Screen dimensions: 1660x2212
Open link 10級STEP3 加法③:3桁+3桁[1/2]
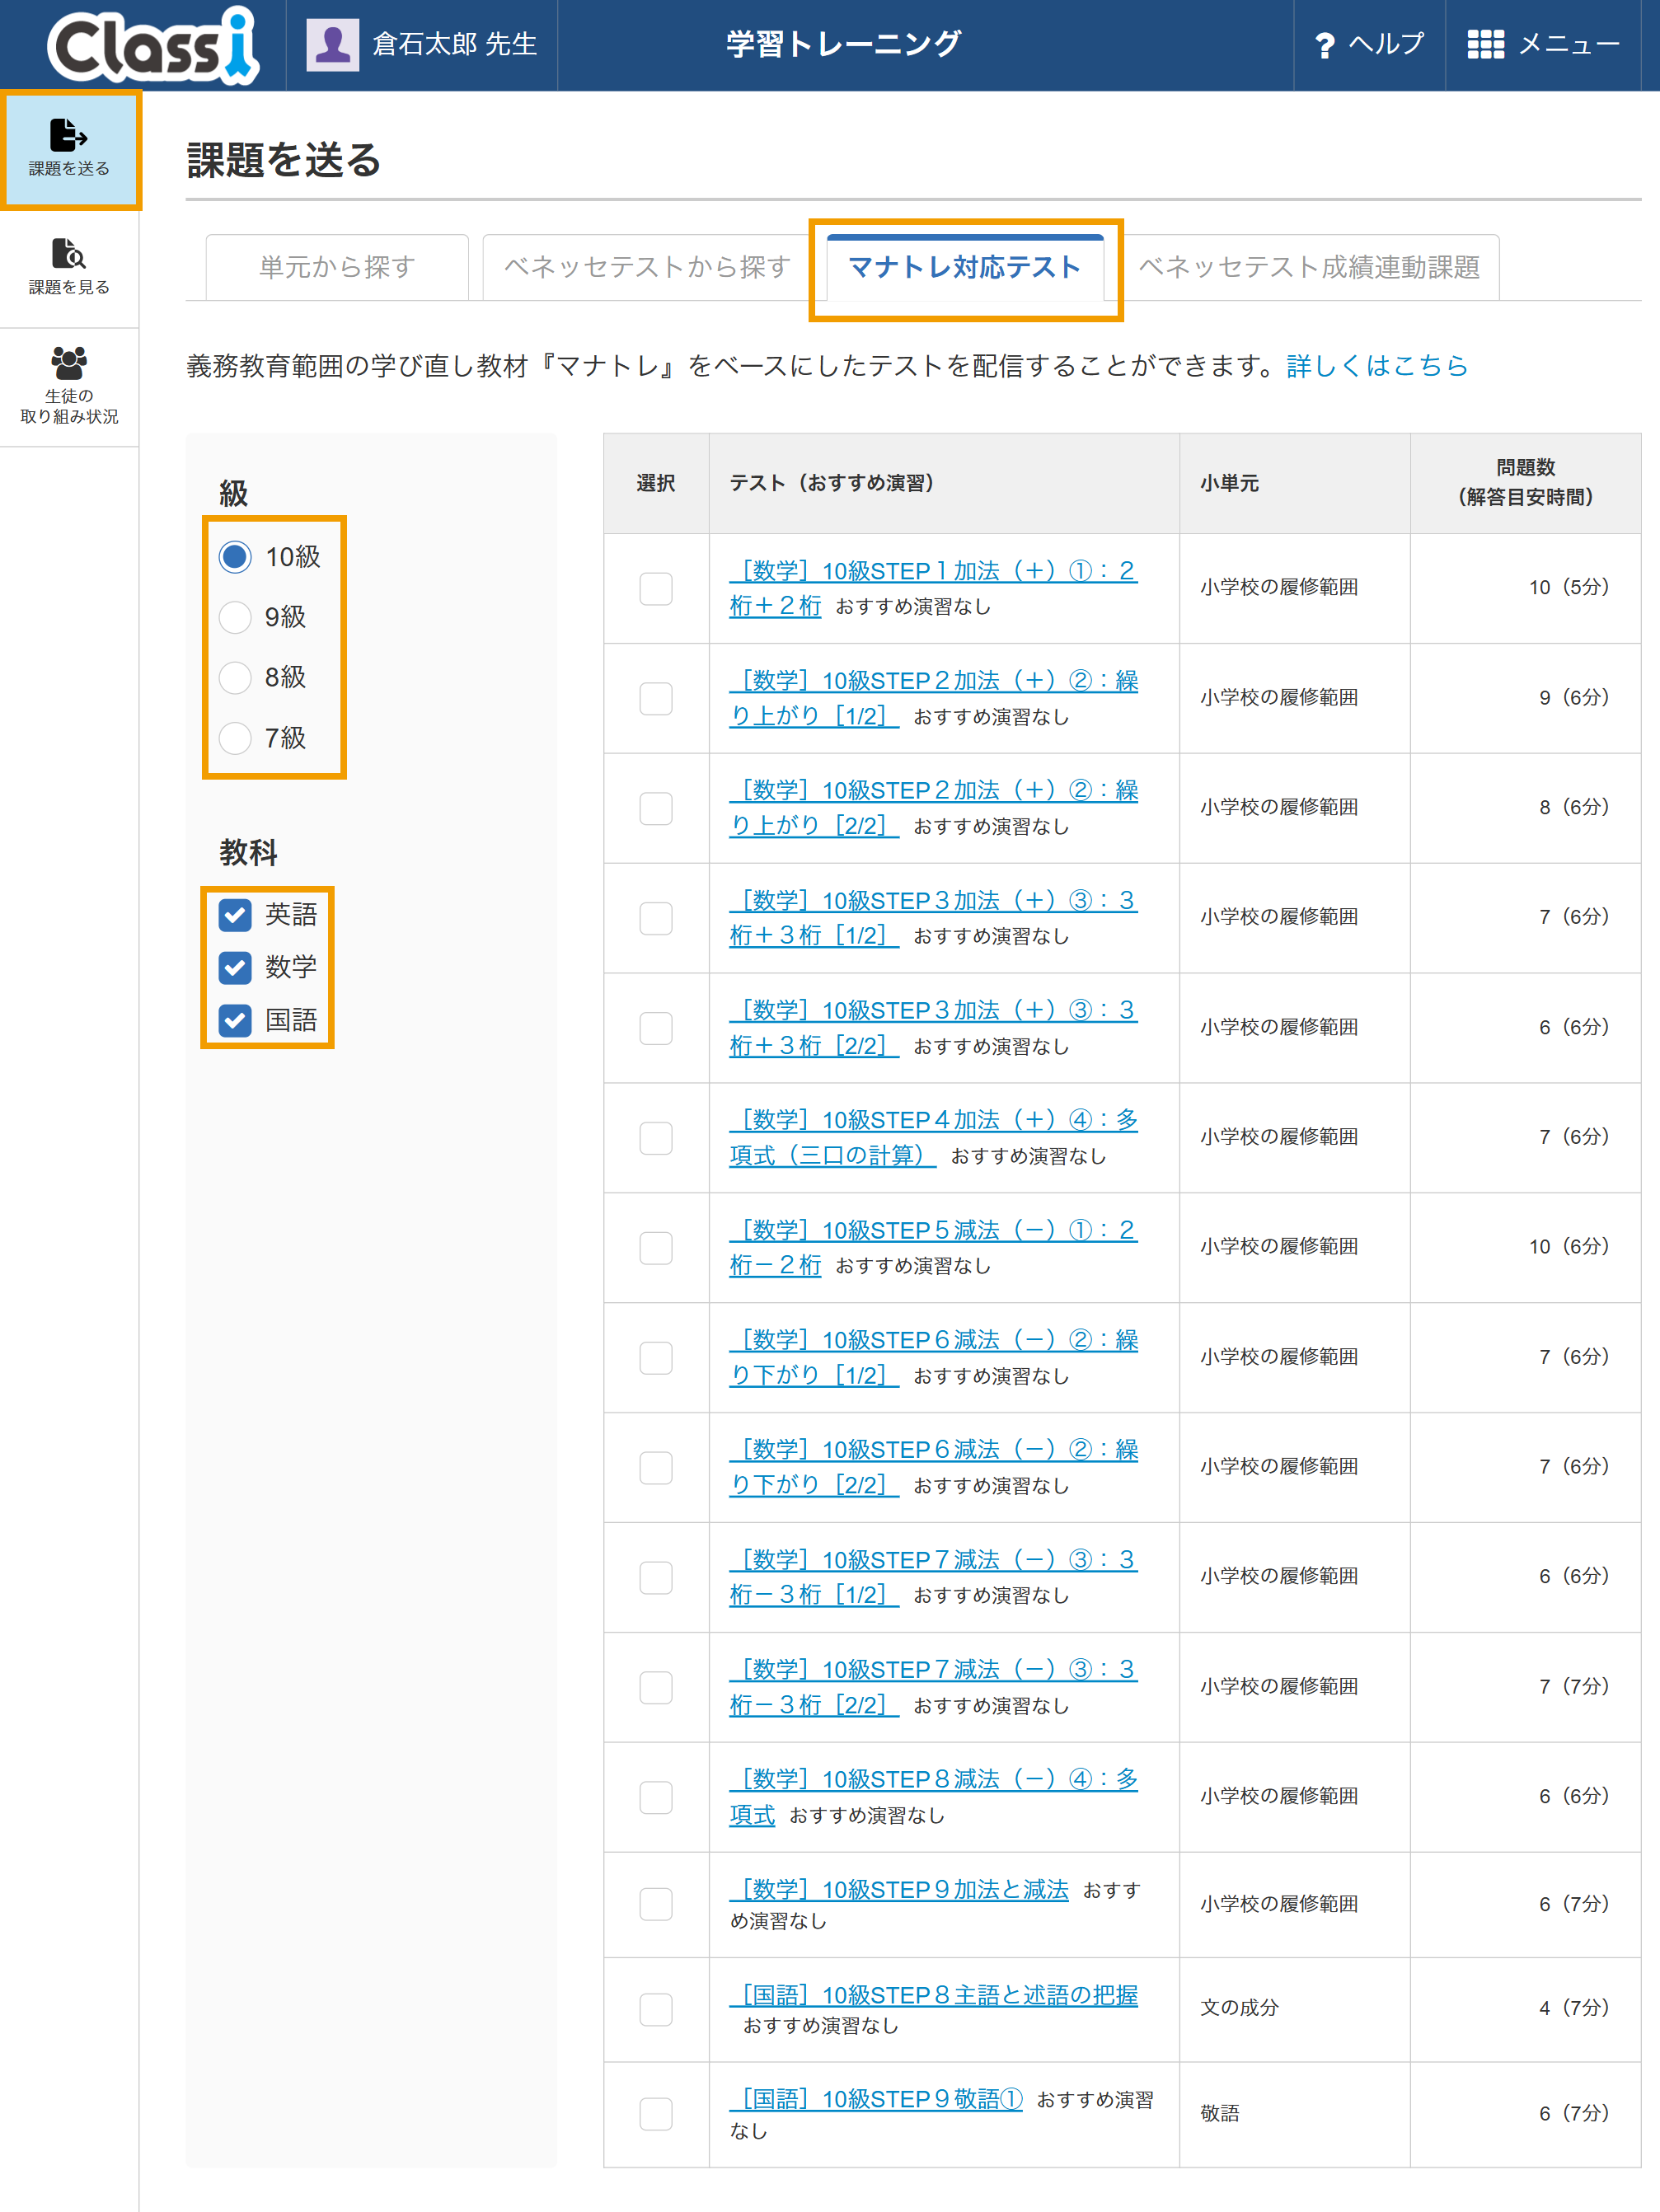(x=933, y=918)
